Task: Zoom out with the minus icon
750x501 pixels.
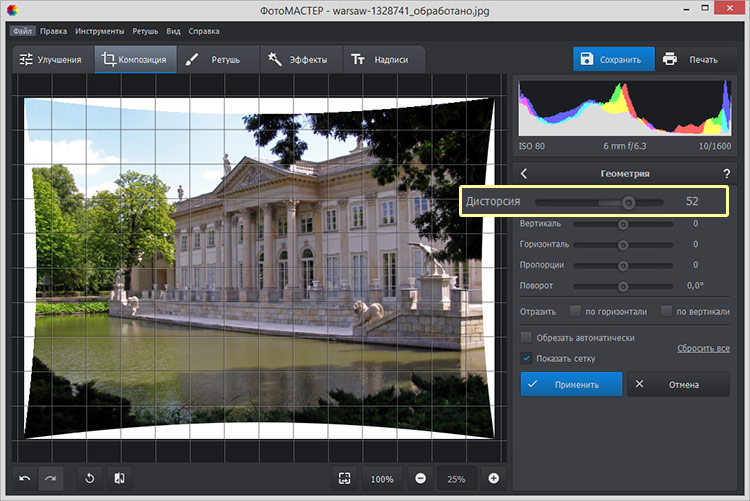Action: pos(420,478)
